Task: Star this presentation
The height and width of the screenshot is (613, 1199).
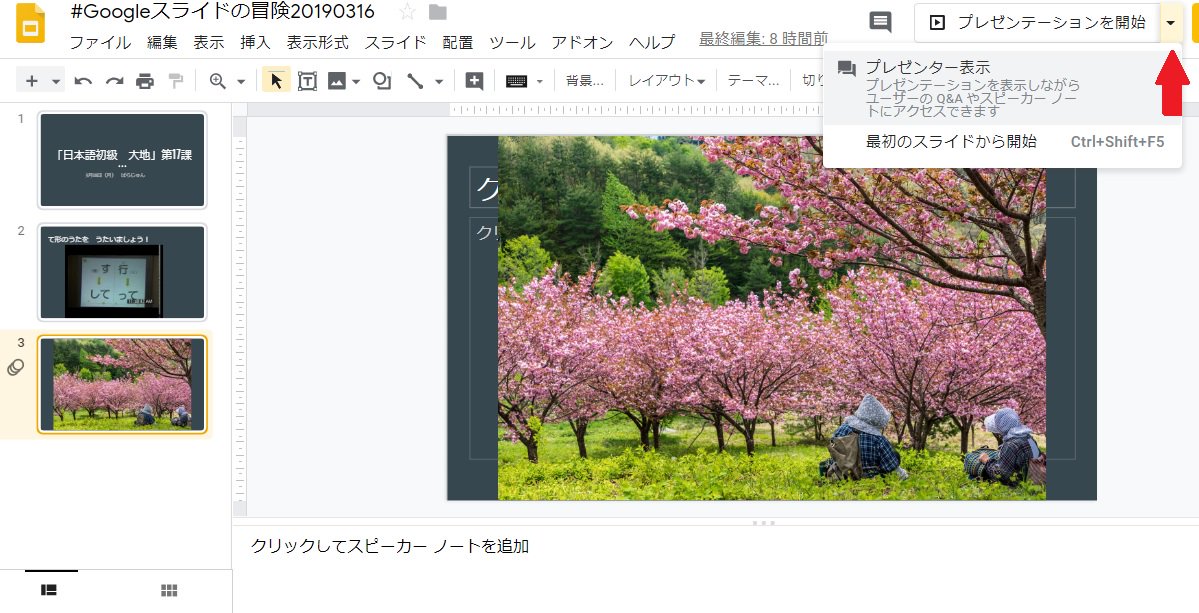Action: point(408,12)
